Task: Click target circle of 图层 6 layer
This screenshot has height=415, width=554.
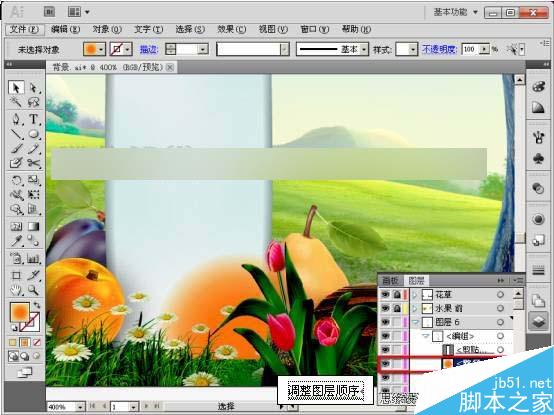Action: click(500, 322)
